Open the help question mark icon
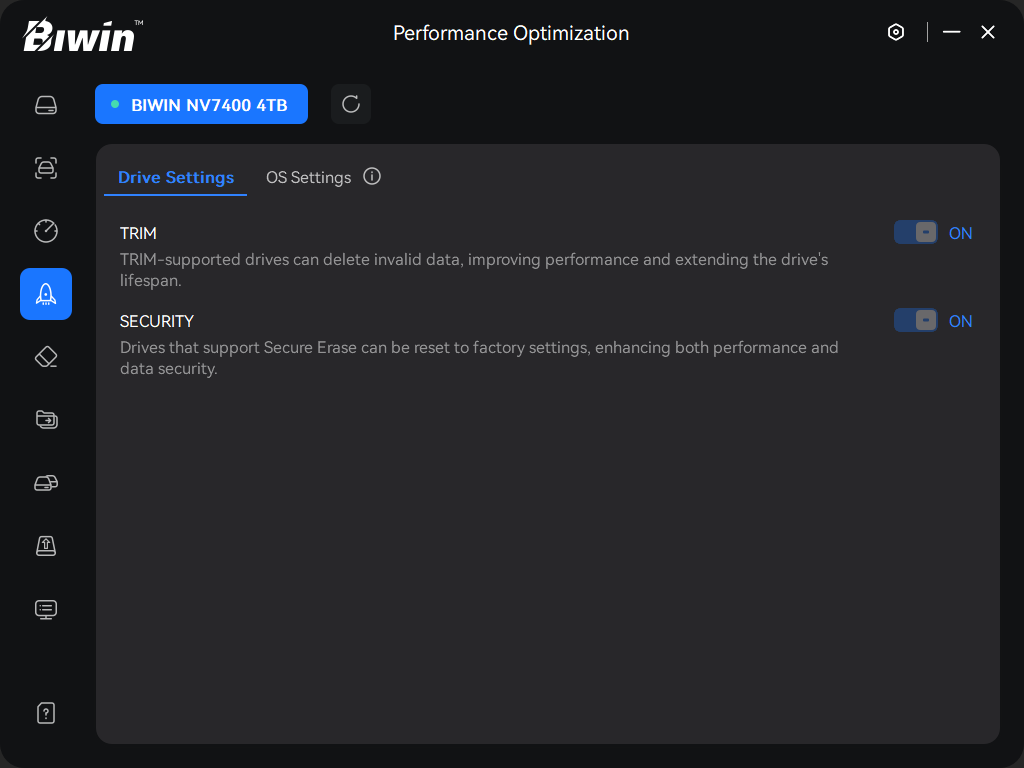Viewport: 1024px width, 768px height. pos(46,713)
